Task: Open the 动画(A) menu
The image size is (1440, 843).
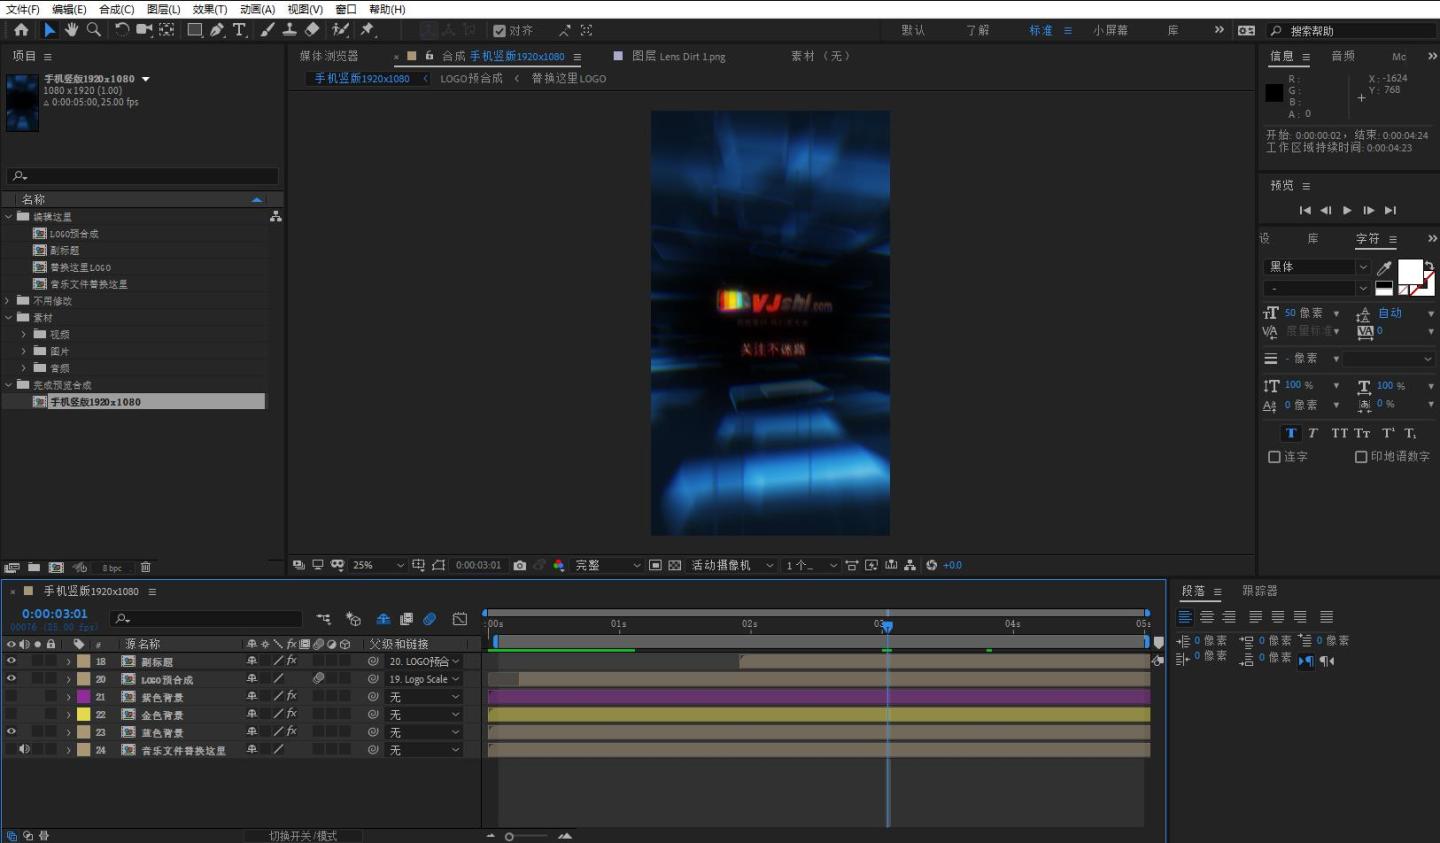Action: (257, 9)
